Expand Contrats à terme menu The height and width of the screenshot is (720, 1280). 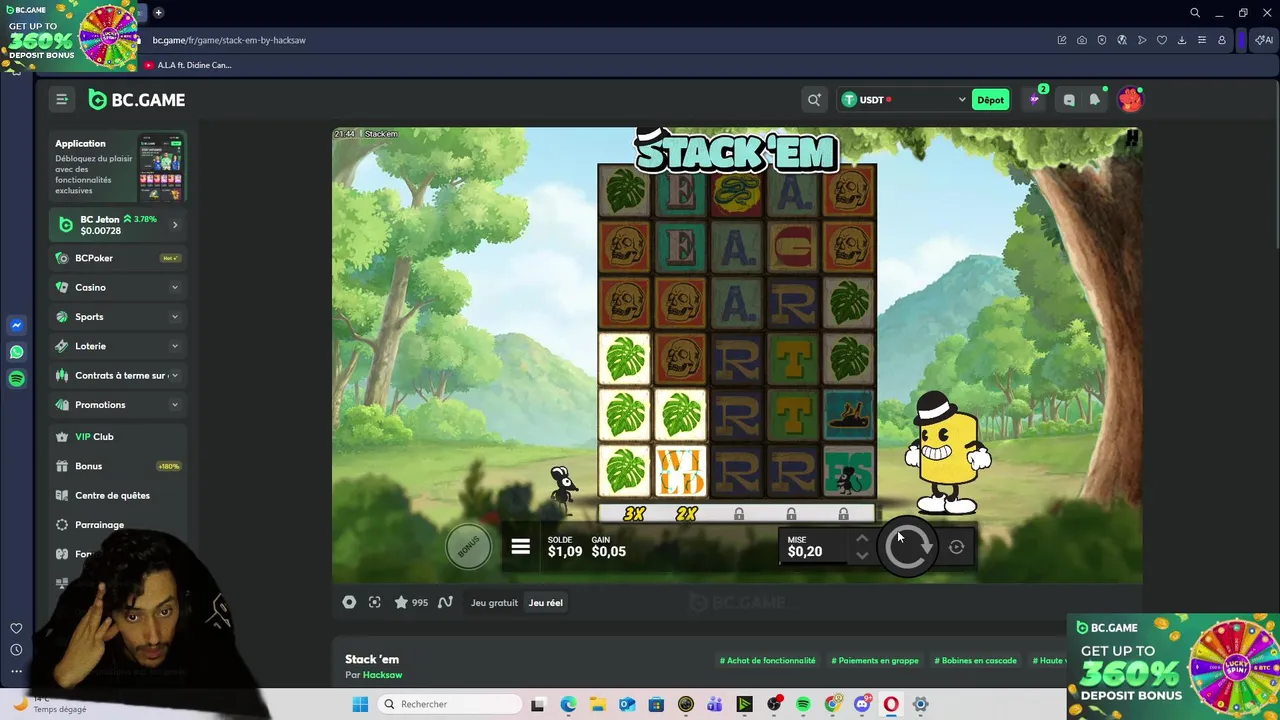[x=118, y=375]
